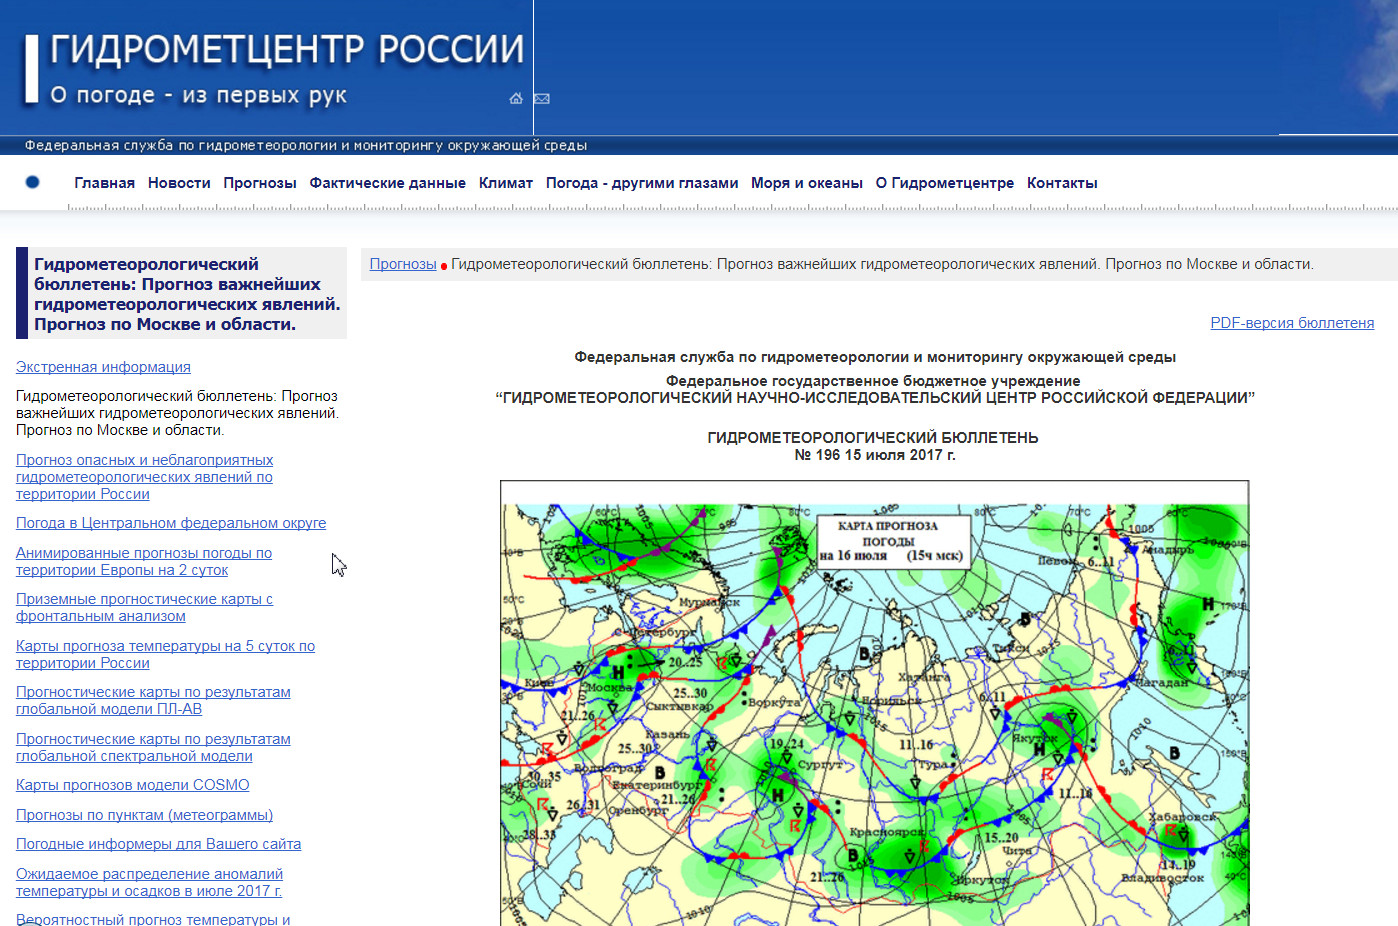Click the blue circle bullet beside the menu

point(32,182)
